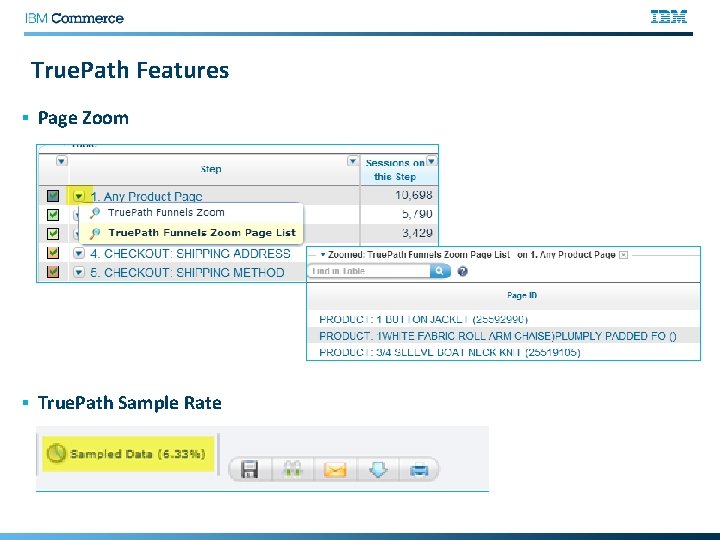Toggle checkbox for Any Product Page row
This screenshot has height=540, width=720.
[53, 196]
